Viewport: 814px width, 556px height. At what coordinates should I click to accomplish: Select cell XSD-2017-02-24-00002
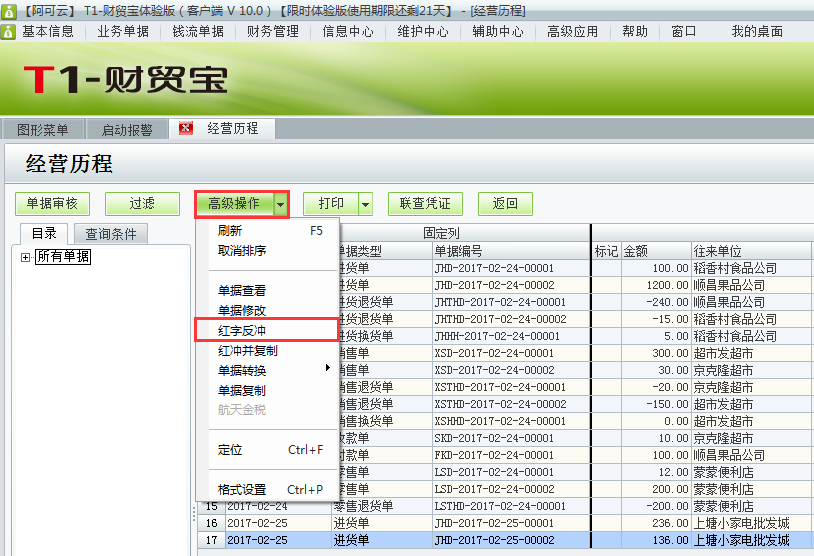pyautogui.click(x=511, y=370)
